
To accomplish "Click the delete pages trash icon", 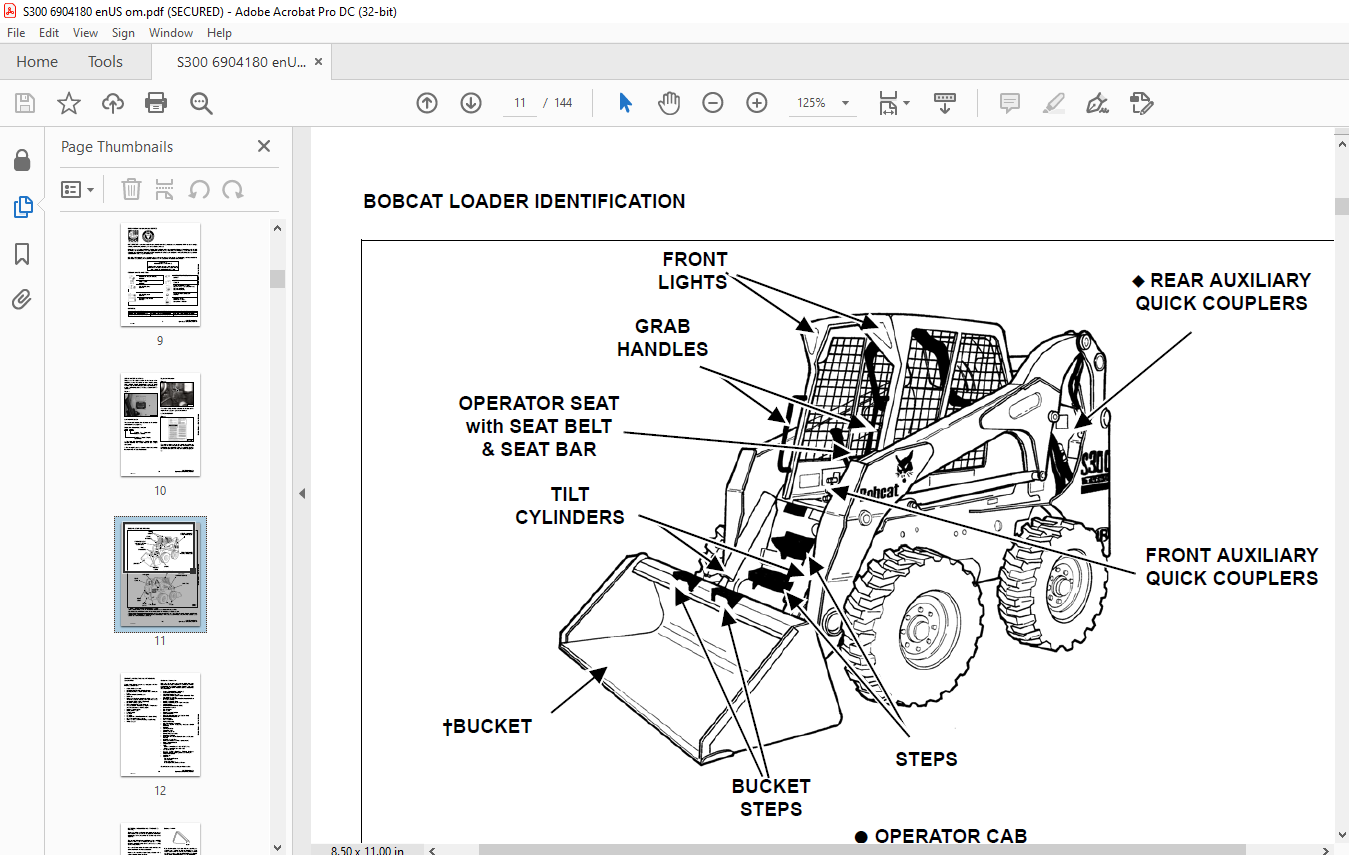I will [131, 189].
